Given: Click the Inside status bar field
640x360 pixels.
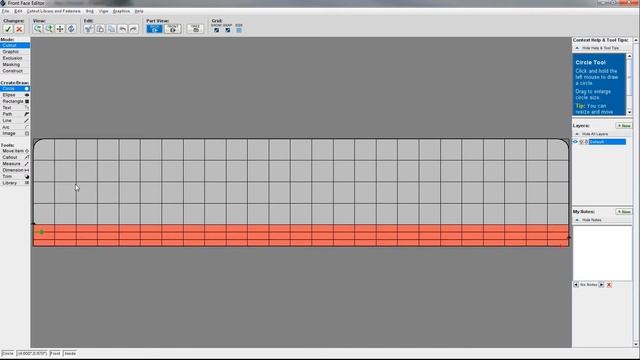Looking at the screenshot, I should [x=70, y=353].
